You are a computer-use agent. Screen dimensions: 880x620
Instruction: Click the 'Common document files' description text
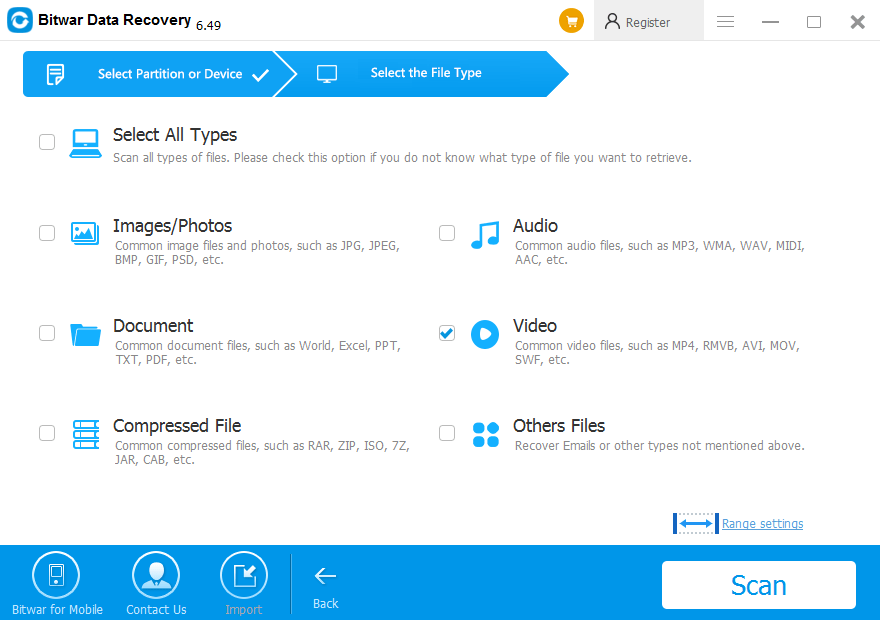coord(258,352)
